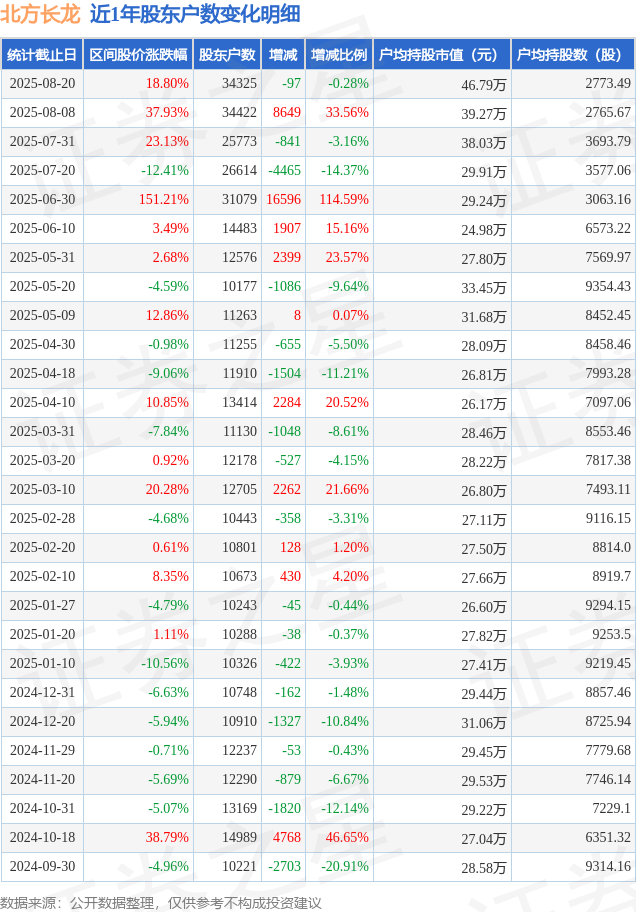
Task: Click the 户均持股市值（元） header
Action: pyautogui.click(x=442, y=55)
